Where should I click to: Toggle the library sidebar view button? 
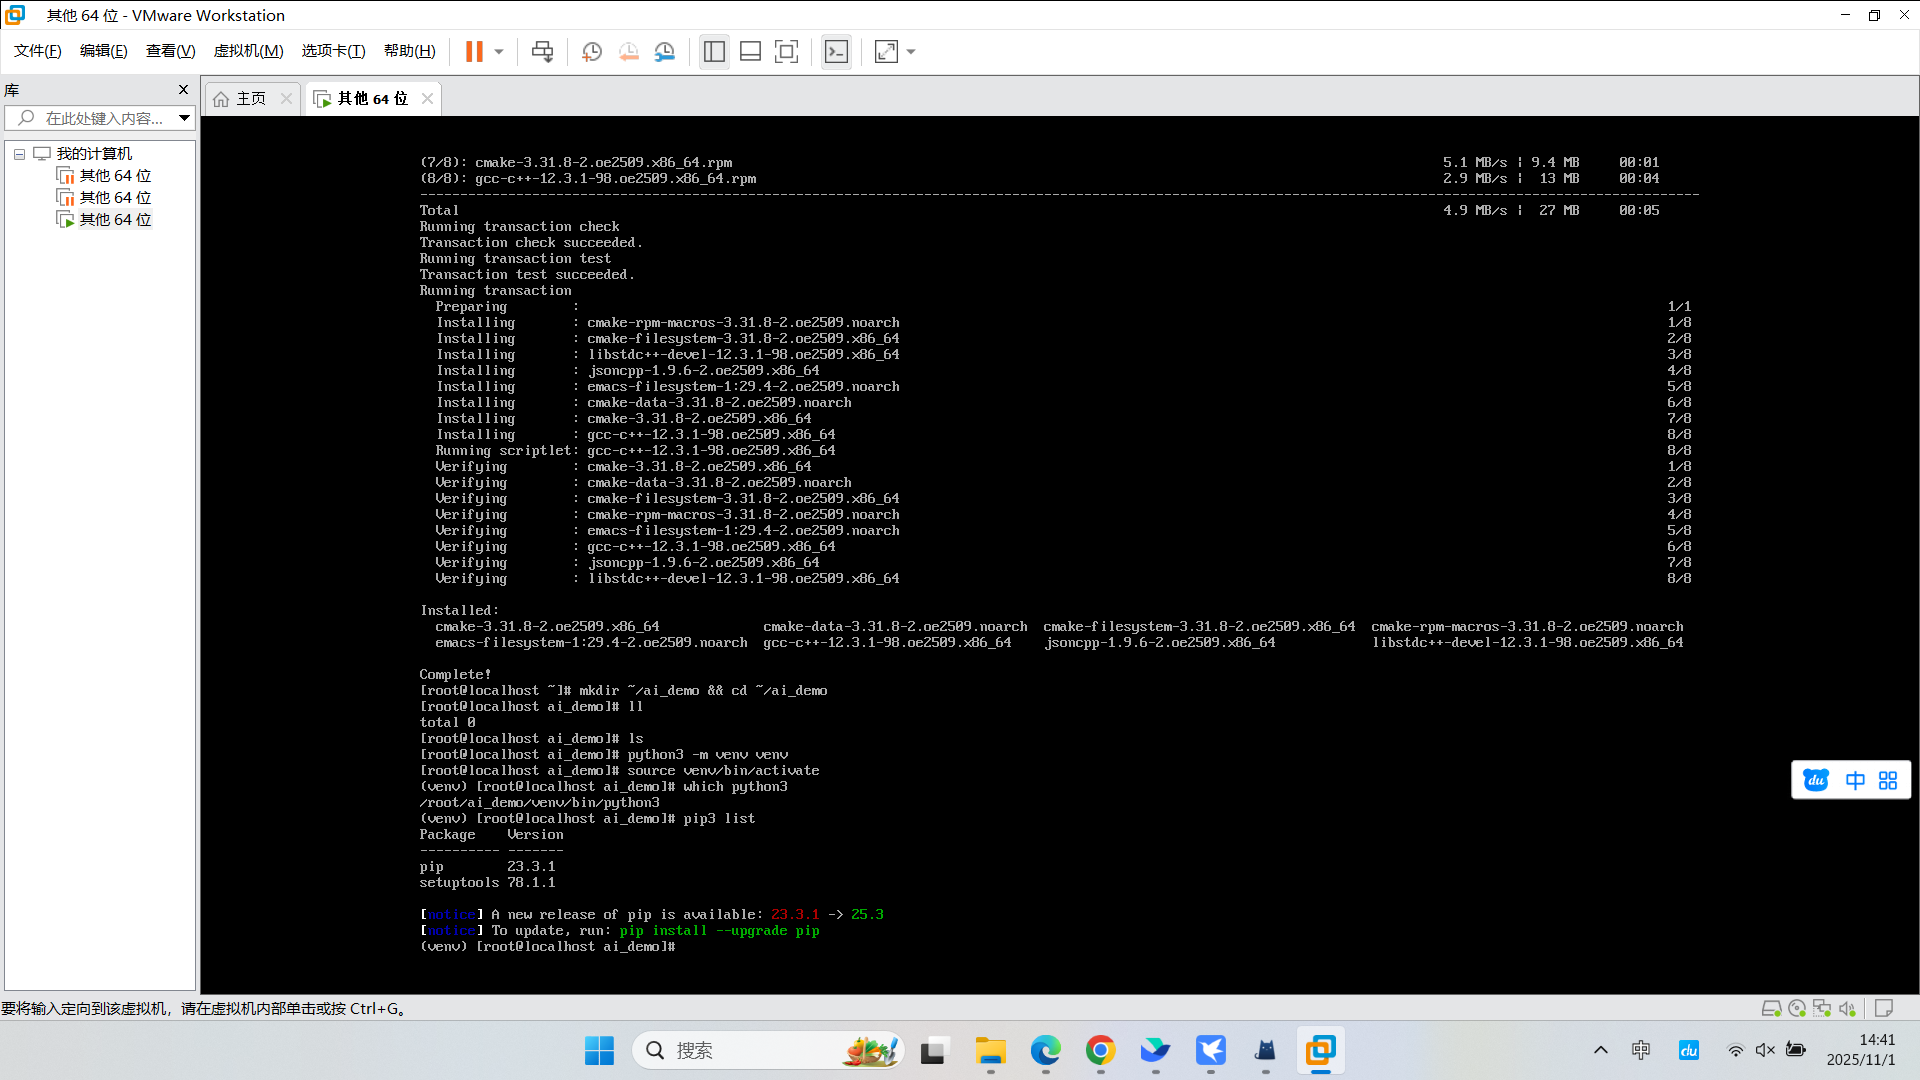point(714,52)
